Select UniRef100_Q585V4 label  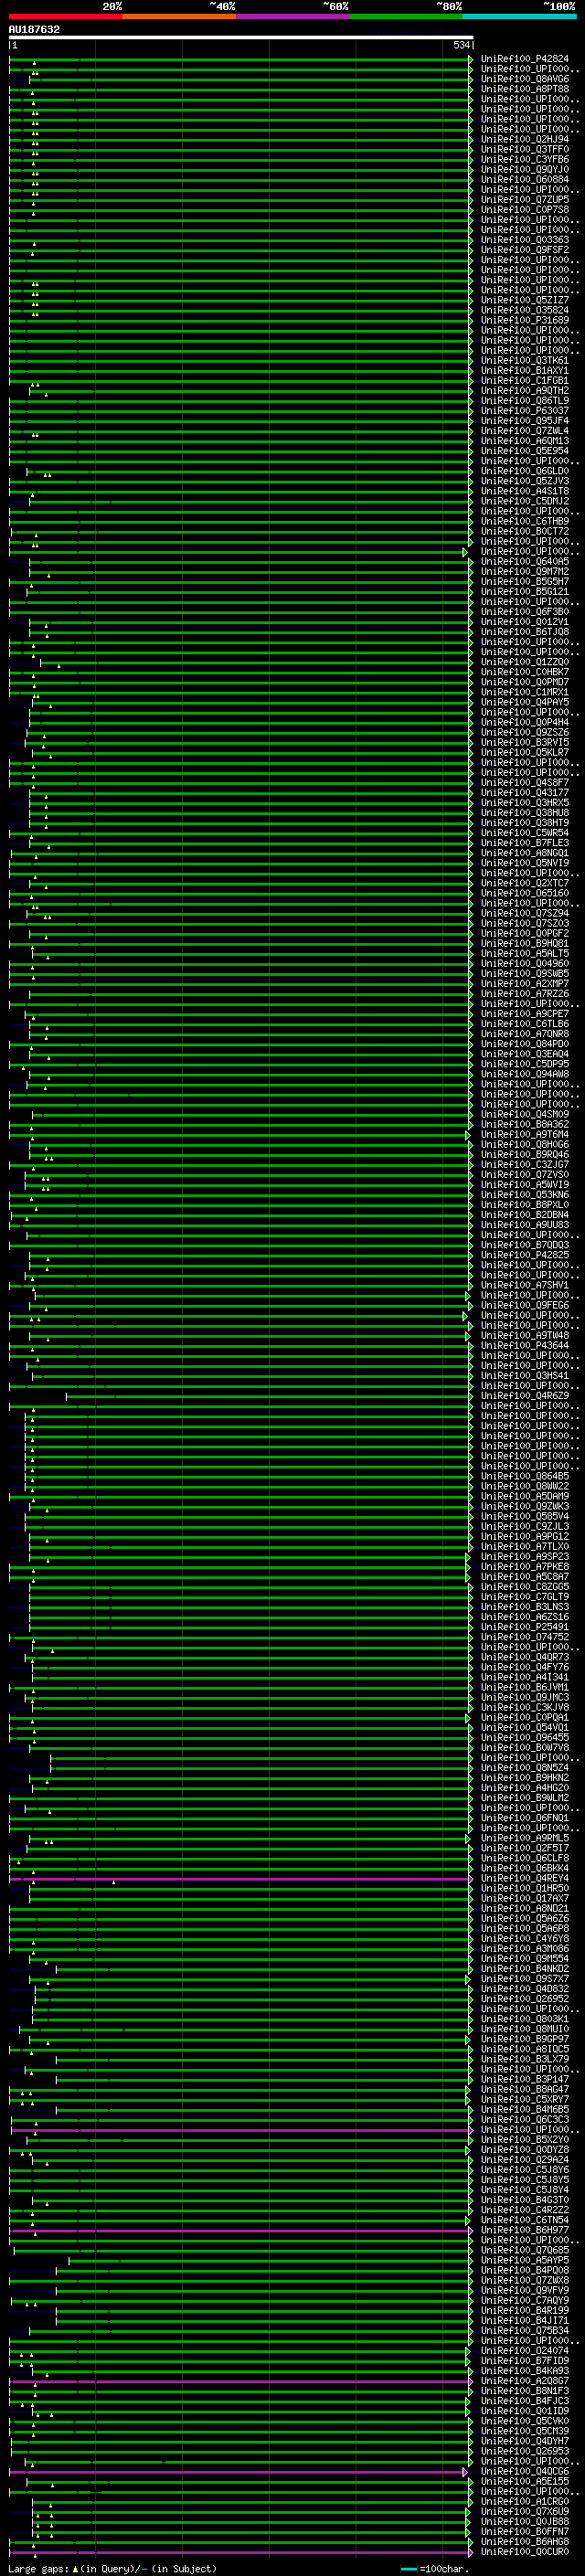[525, 1516]
